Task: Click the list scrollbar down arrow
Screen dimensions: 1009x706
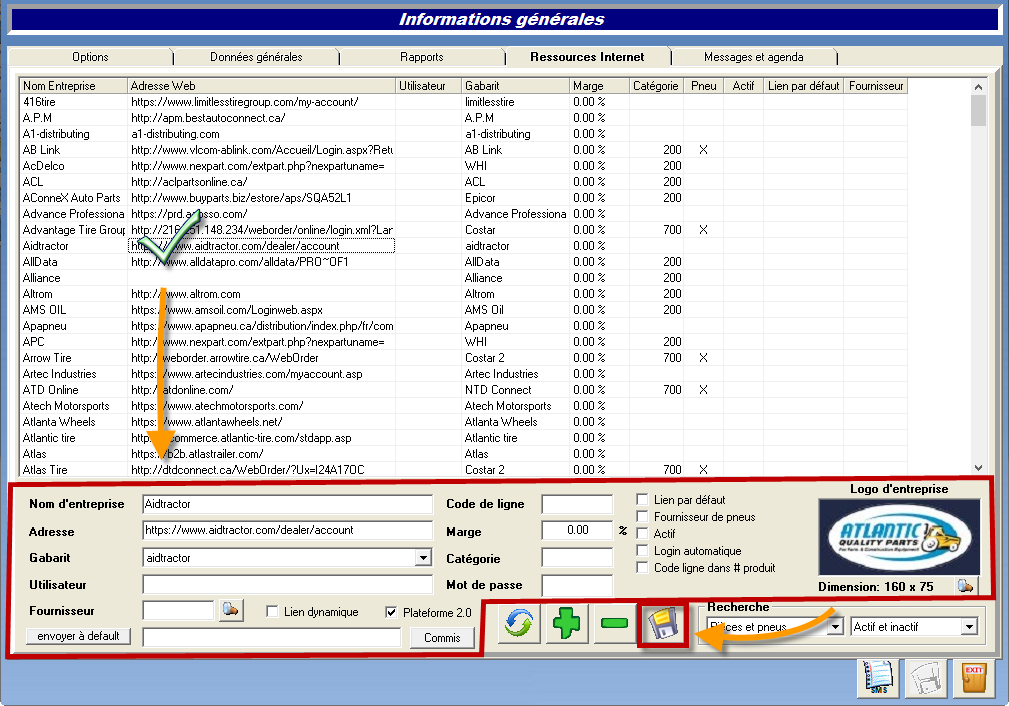Action: point(978,468)
